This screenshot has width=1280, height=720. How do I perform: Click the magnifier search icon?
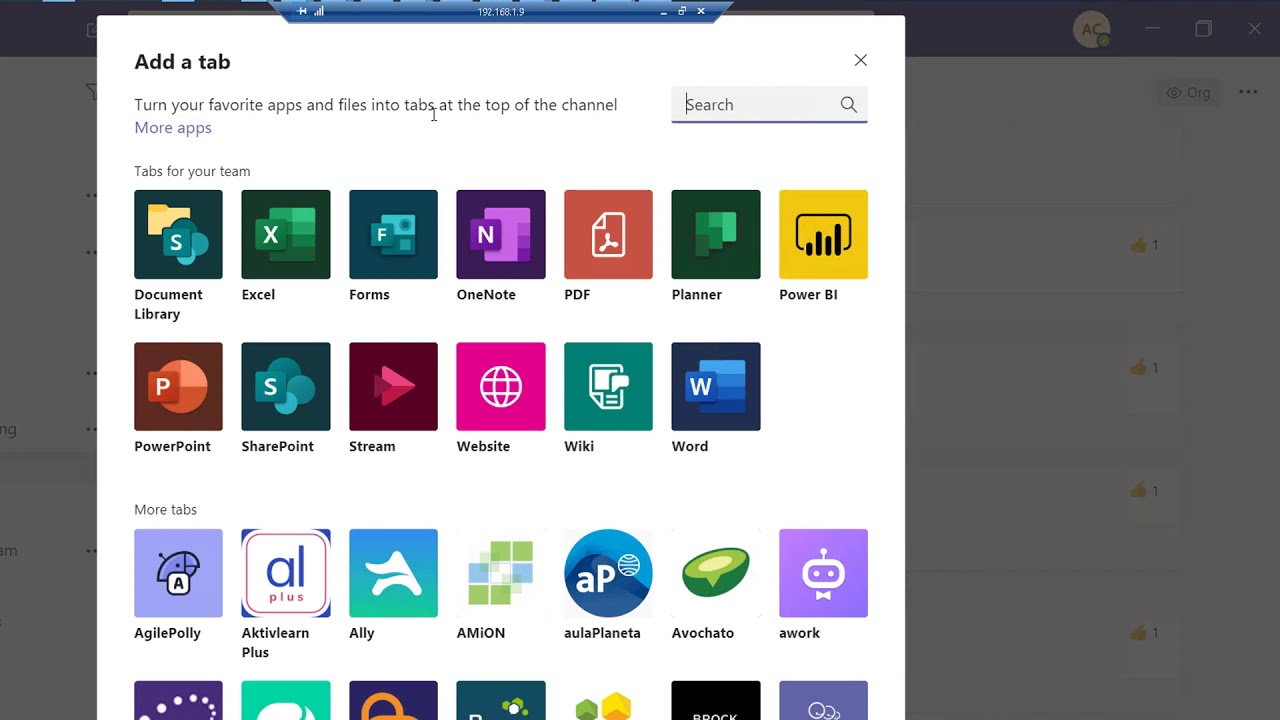(x=848, y=104)
